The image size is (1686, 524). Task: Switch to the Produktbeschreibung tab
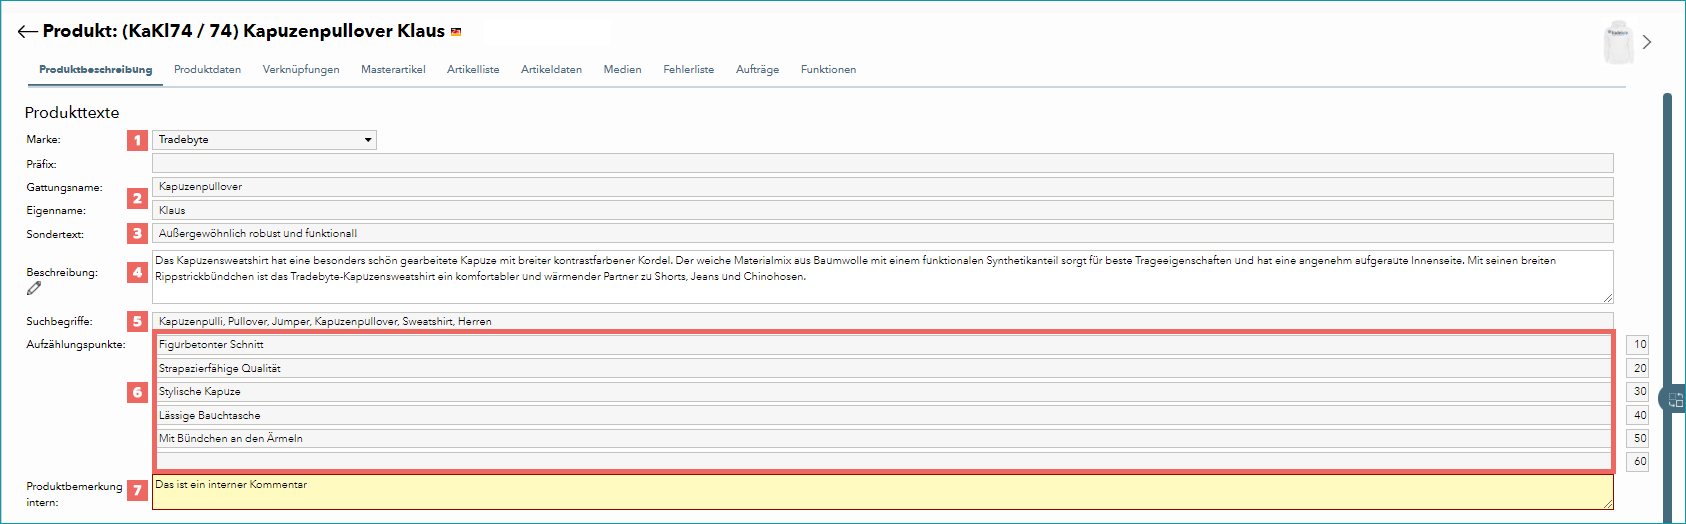click(96, 70)
